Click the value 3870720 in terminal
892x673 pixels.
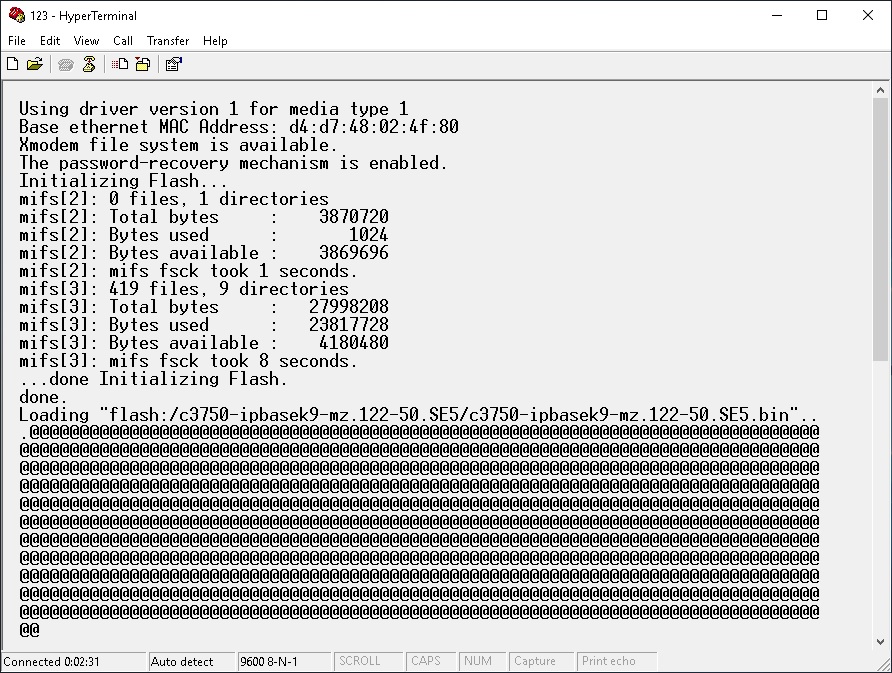pos(354,217)
